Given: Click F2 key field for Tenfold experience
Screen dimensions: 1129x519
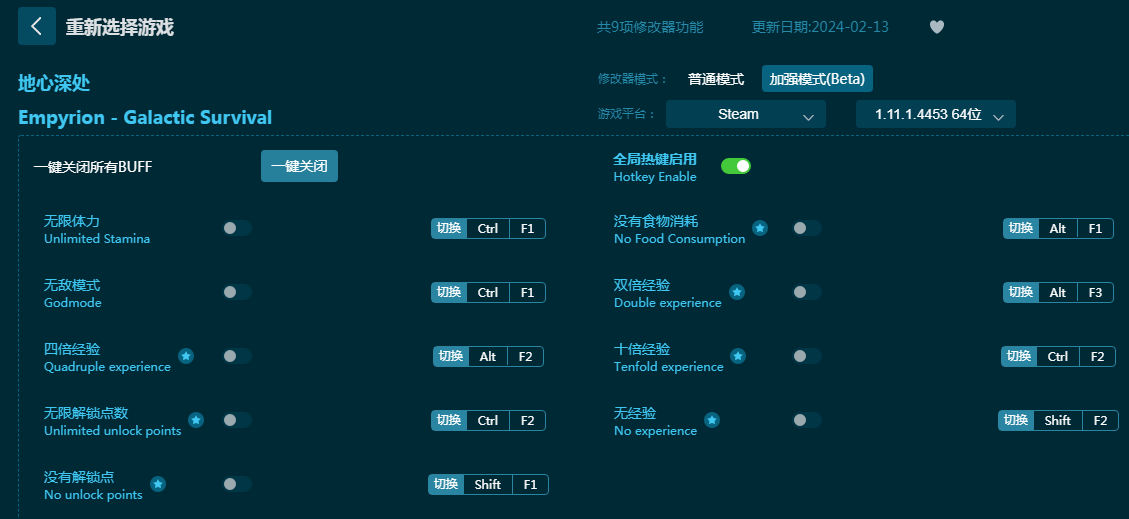Looking at the screenshot, I should 1097,357.
